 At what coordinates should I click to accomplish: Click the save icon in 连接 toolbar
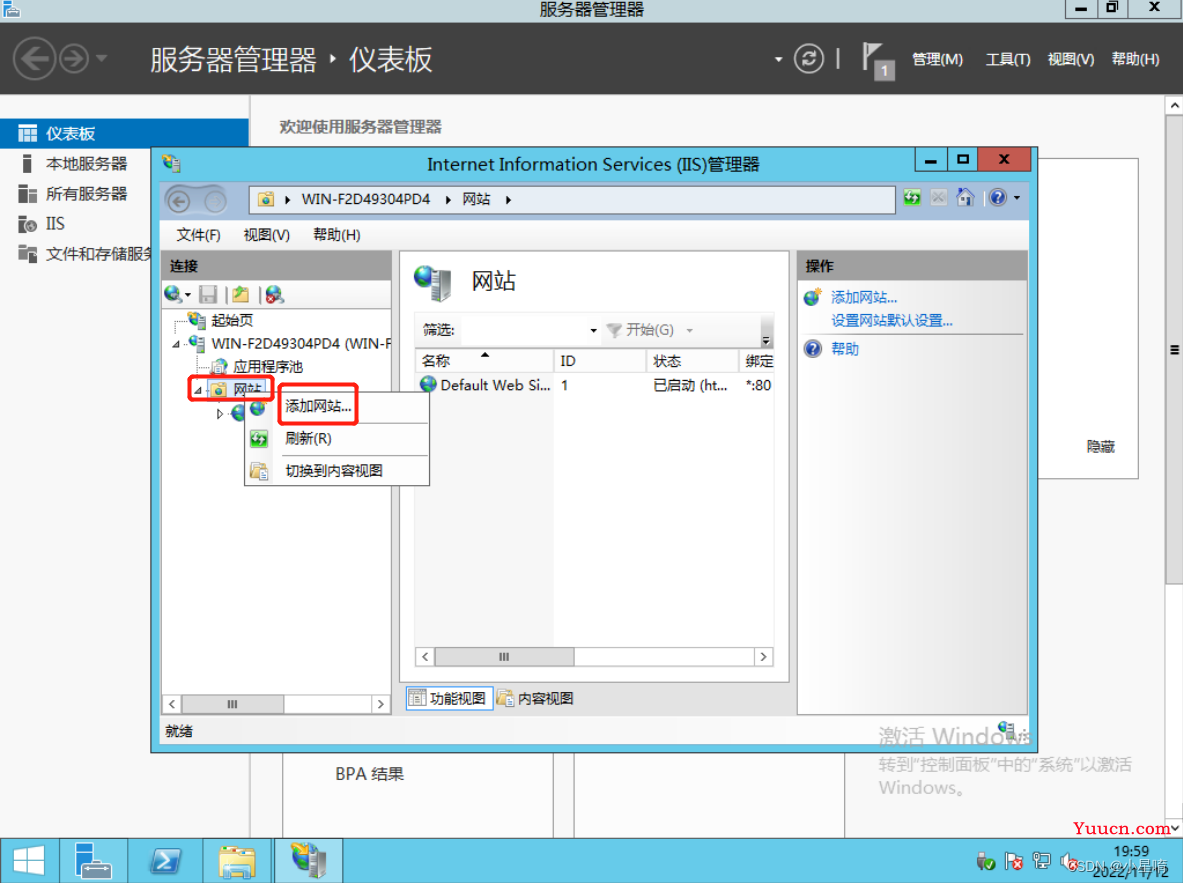(x=208, y=294)
